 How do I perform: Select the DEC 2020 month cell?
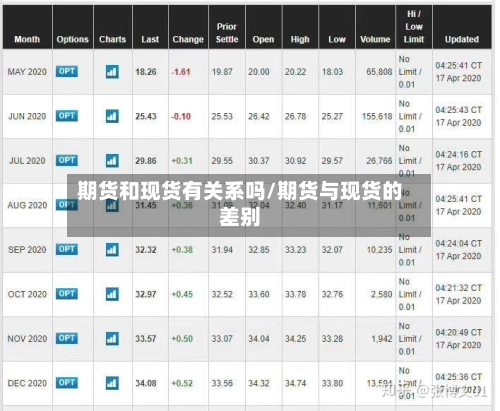pos(27,383)
